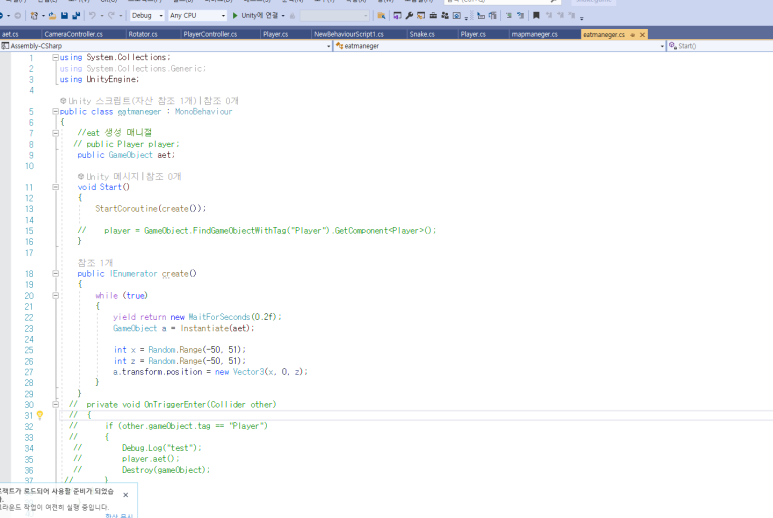Open the text editor toolbar overflow arrow
The width and height of the screenshot is (773, 518).
point(582,18)
